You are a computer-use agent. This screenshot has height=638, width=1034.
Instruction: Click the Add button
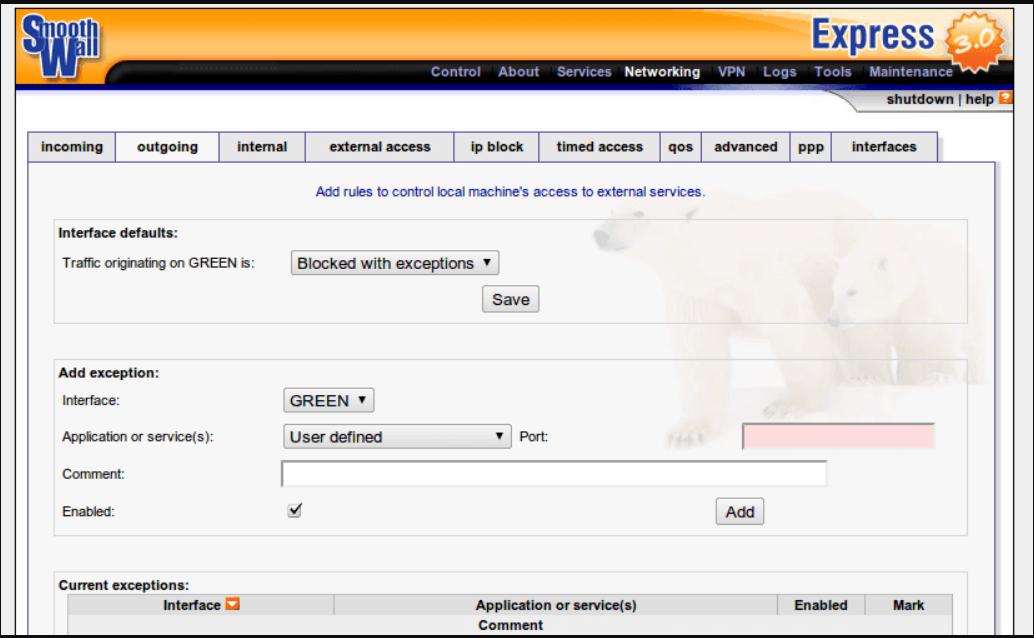tap(740, 511)
